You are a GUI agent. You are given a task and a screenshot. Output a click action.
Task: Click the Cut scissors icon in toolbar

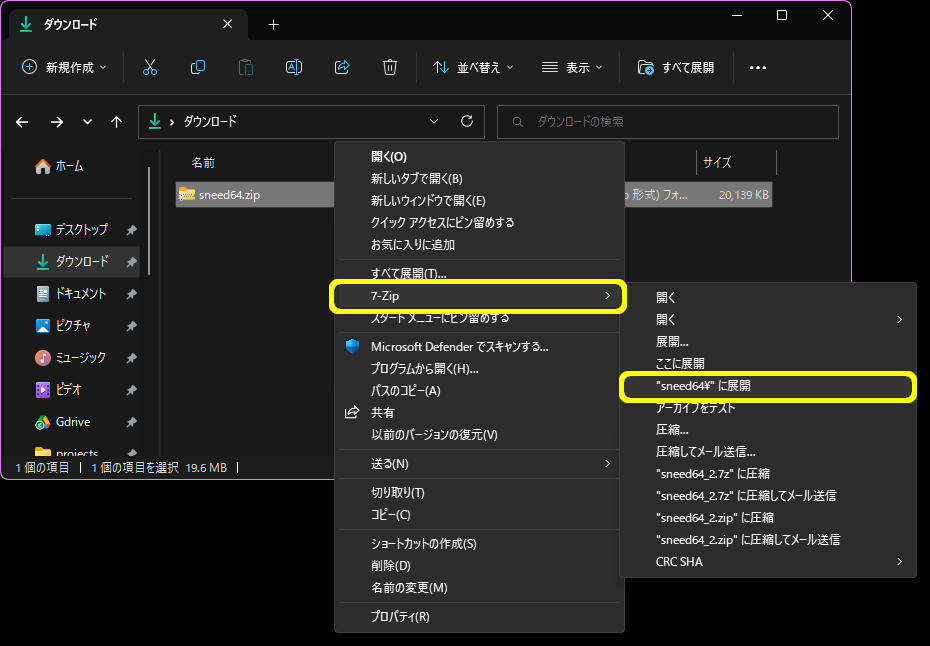pyautogui.click(x=150, y=67)
